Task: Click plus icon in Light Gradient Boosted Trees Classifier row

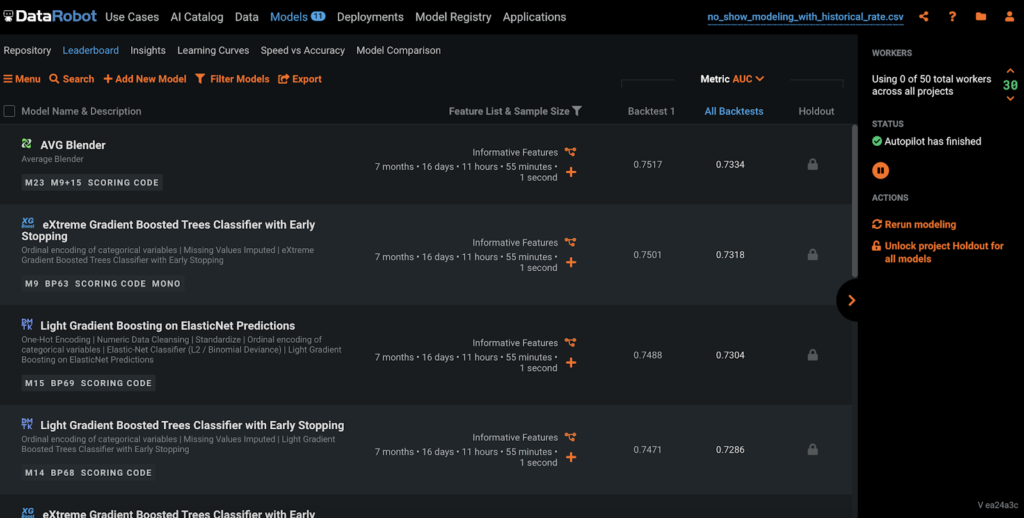Action: click(571, 457)
